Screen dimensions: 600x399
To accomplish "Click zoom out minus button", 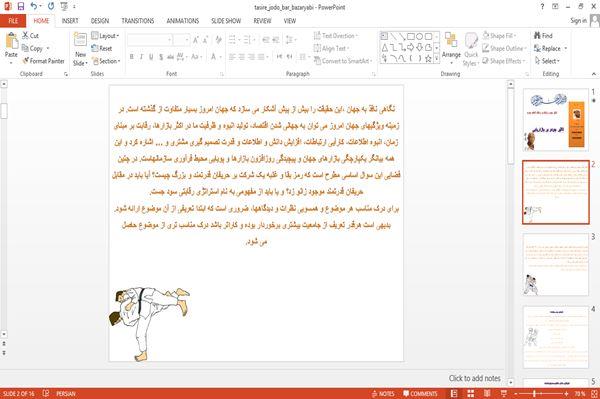I will pos(516,394).
